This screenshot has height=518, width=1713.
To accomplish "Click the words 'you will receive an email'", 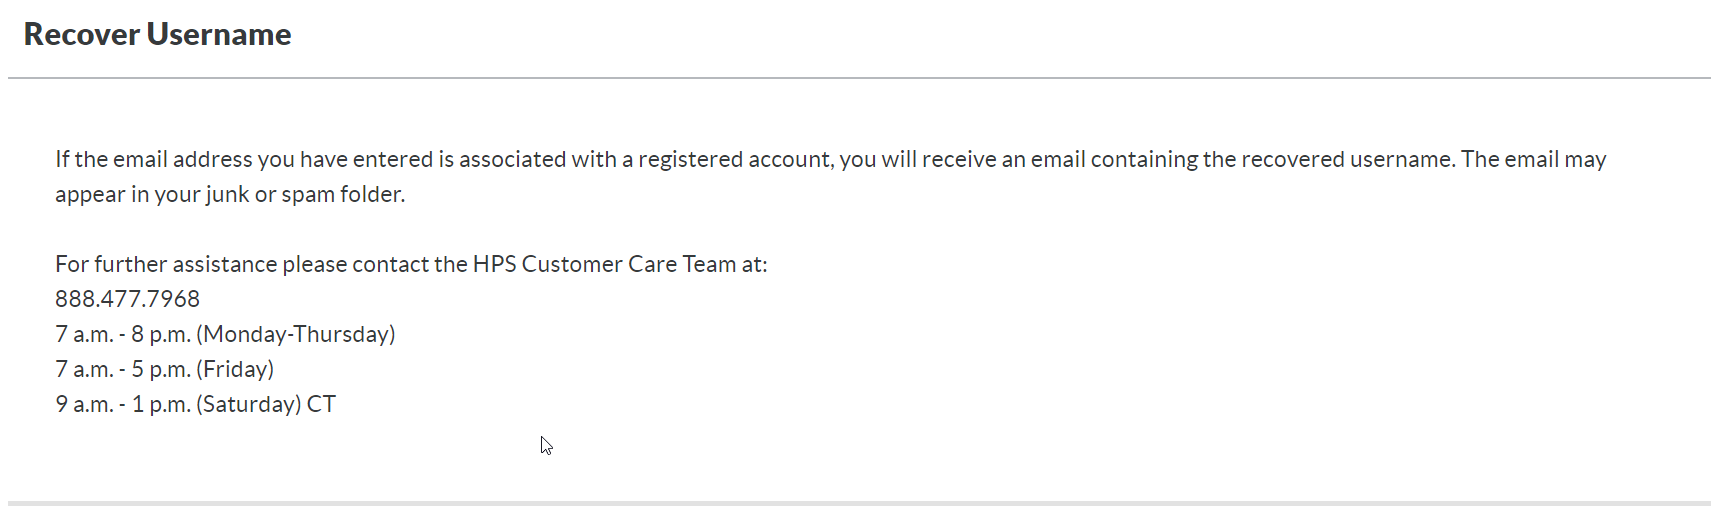I will pyautogui.click(x=962, y=159).
